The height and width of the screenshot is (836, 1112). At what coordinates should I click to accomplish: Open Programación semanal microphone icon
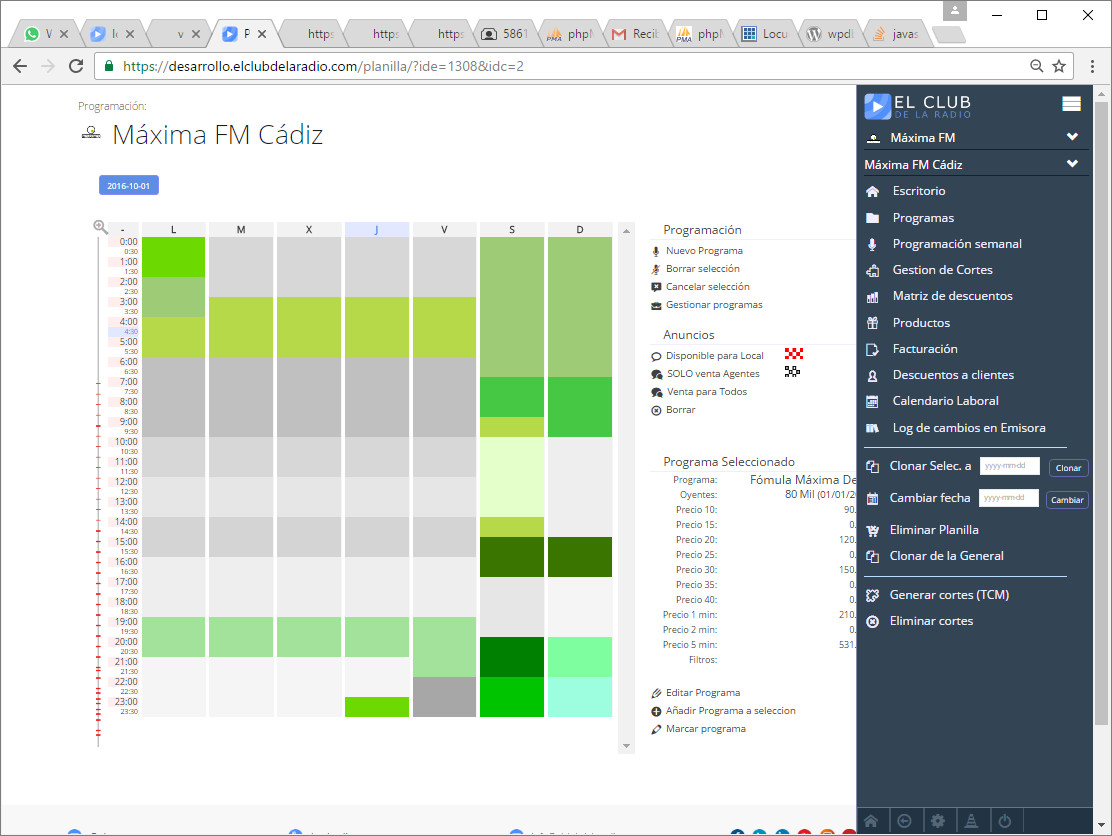872,244
